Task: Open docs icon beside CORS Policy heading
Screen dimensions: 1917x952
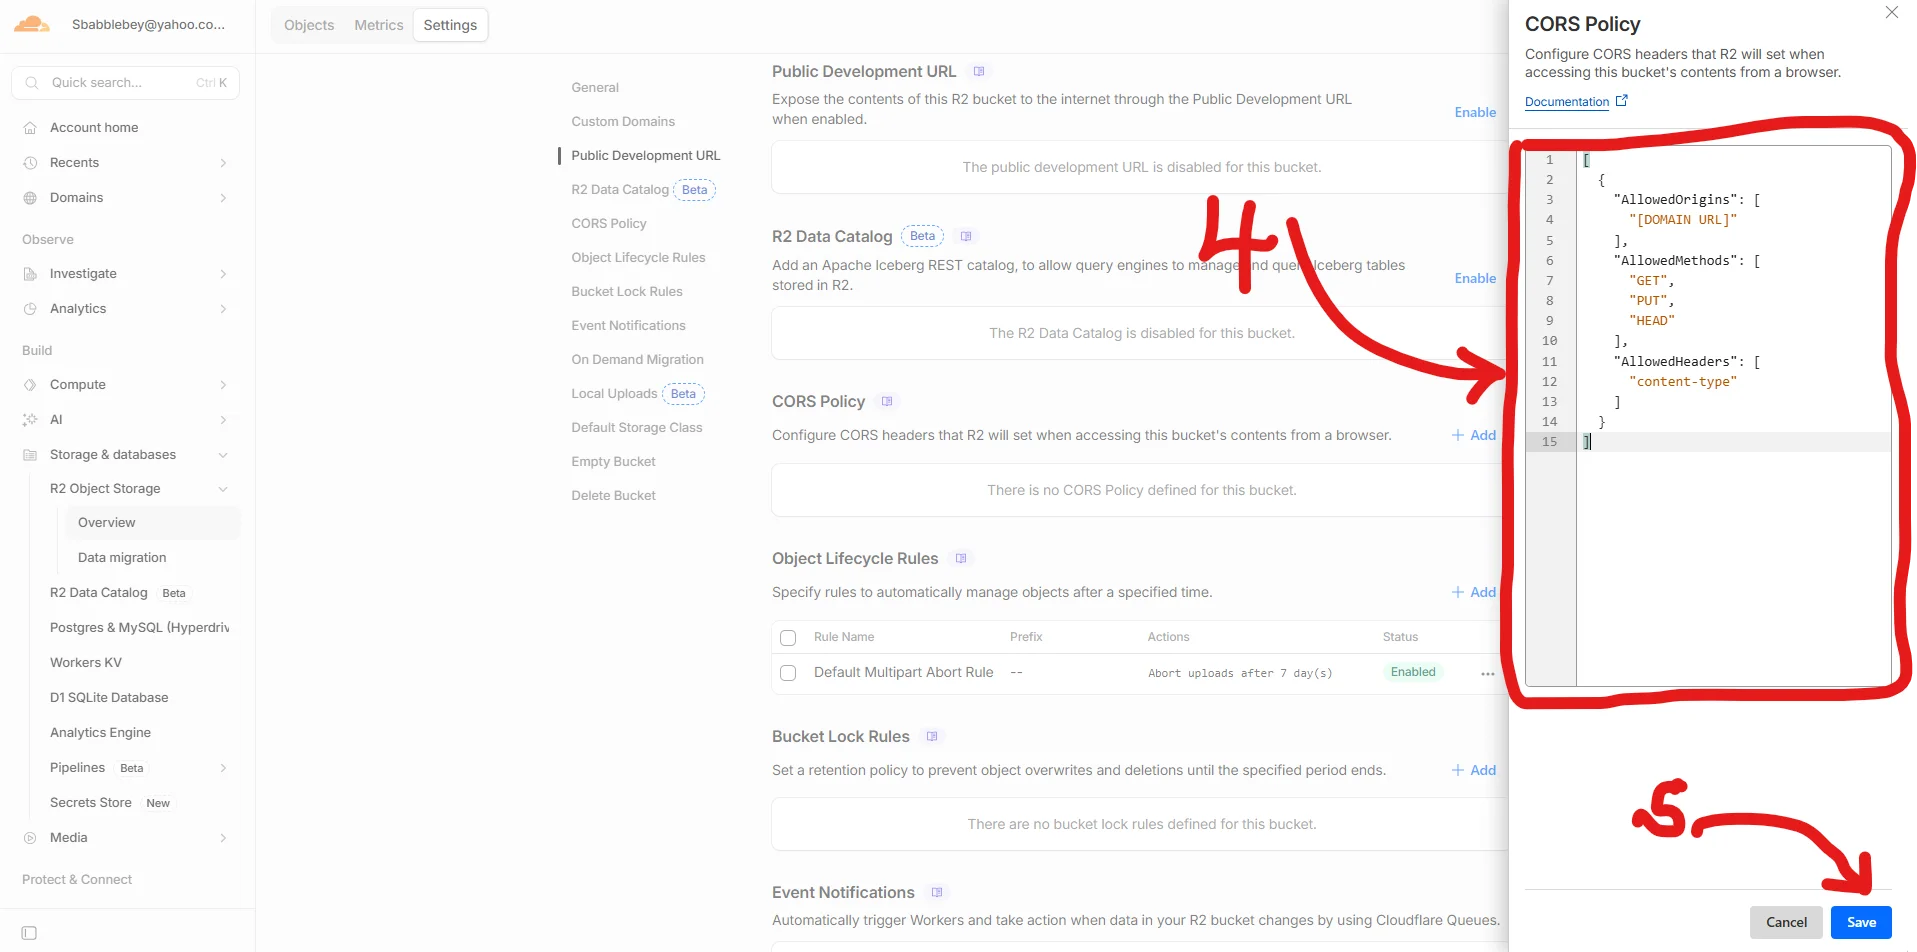Action: 887,401
